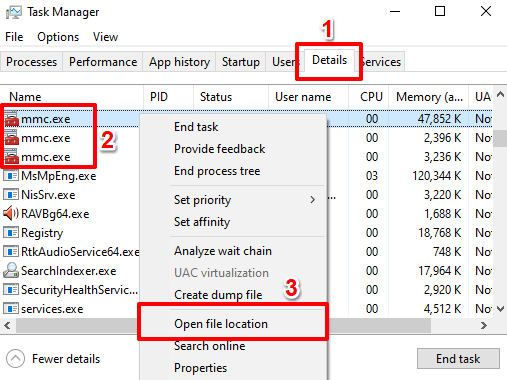The width and height of the screenshot is (507, 380).
Task: Sort by the Memory column header
Action: click(x=429, y=97)
